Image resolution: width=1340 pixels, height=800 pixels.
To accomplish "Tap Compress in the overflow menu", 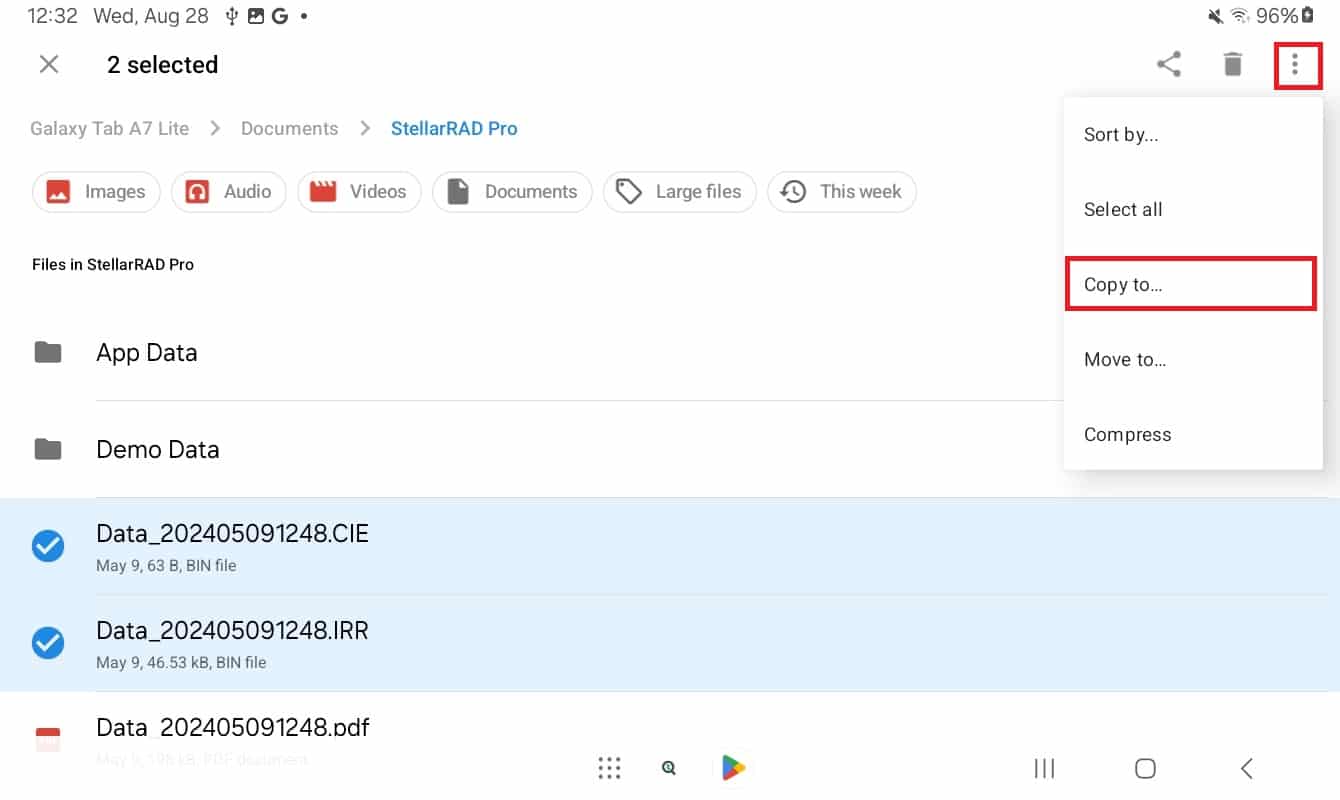I will point(1127,435).
